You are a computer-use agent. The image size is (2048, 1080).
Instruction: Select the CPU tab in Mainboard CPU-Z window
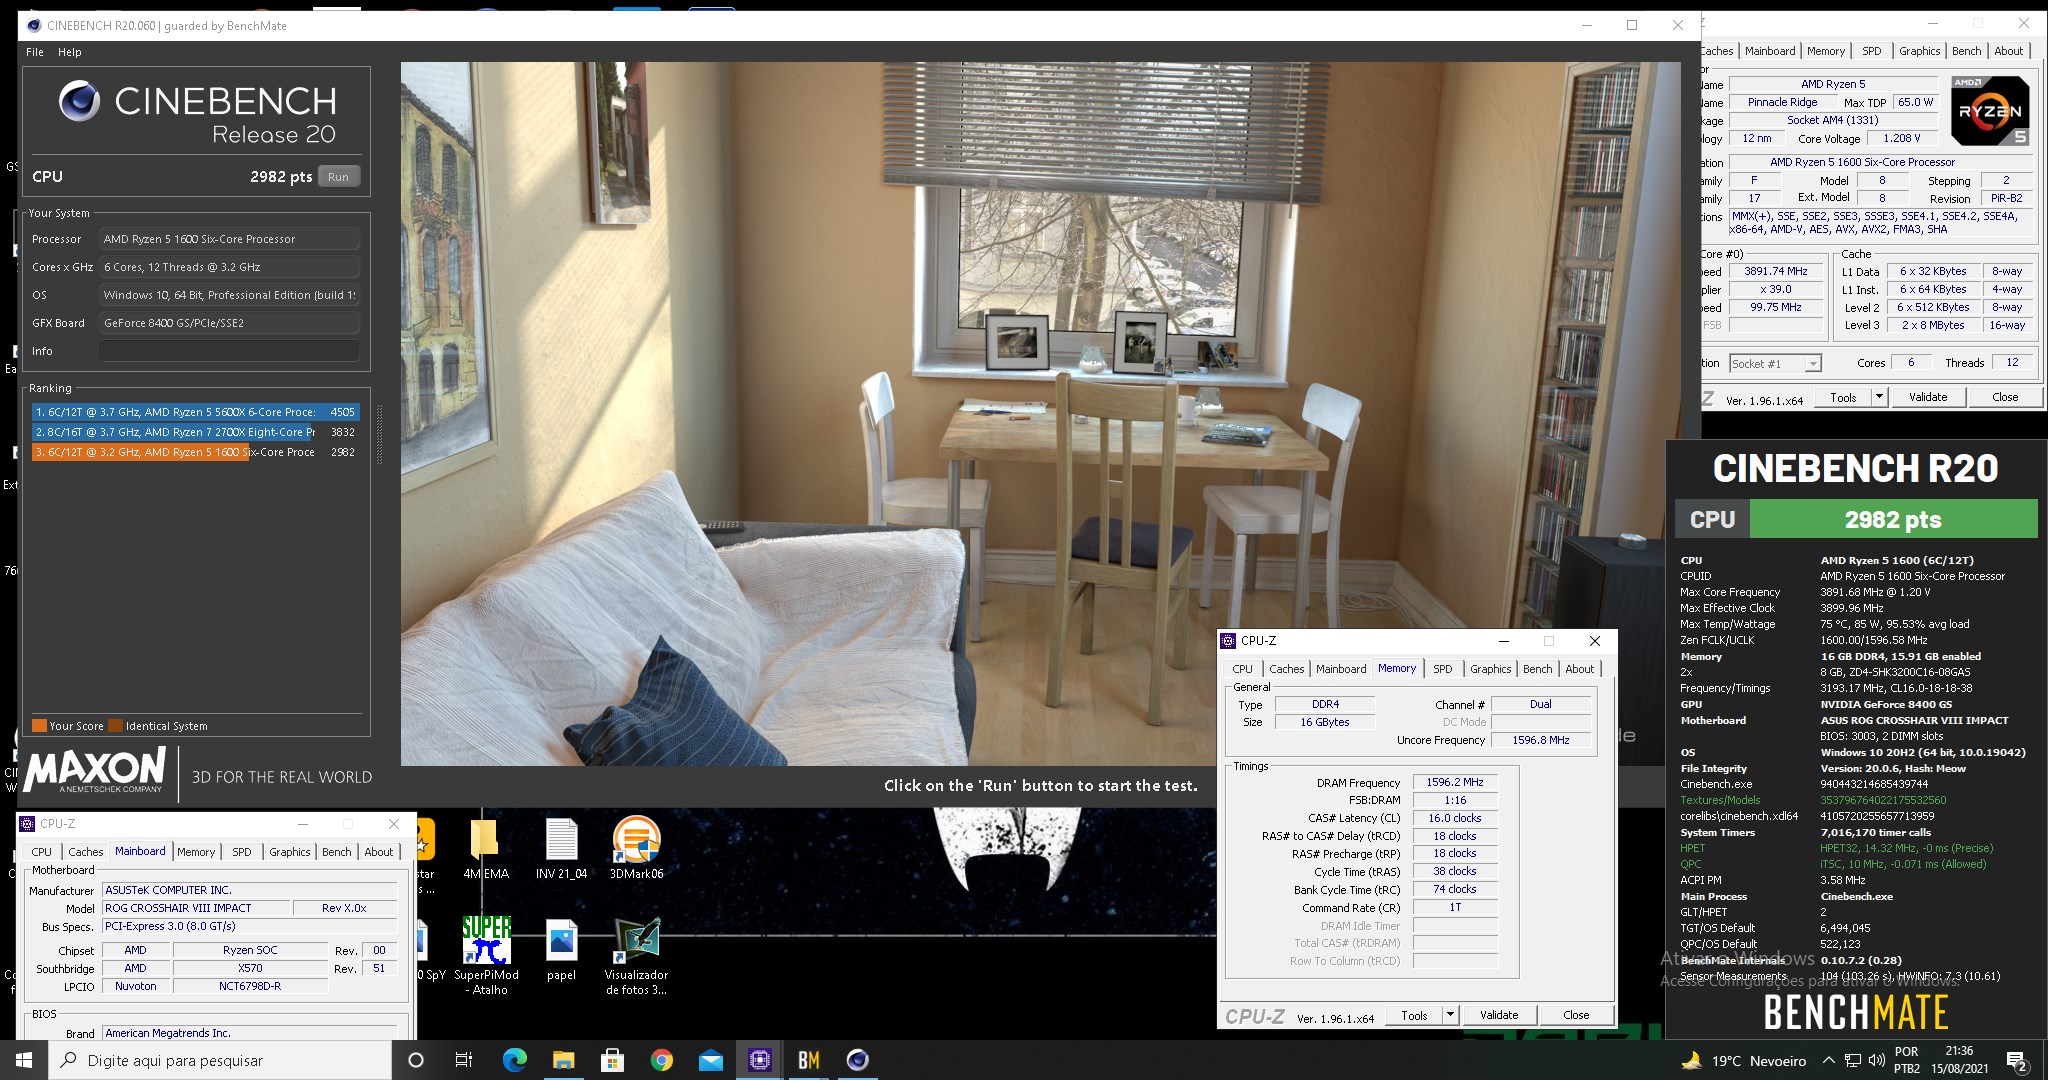pyautogui.click(x=41, y=852)
